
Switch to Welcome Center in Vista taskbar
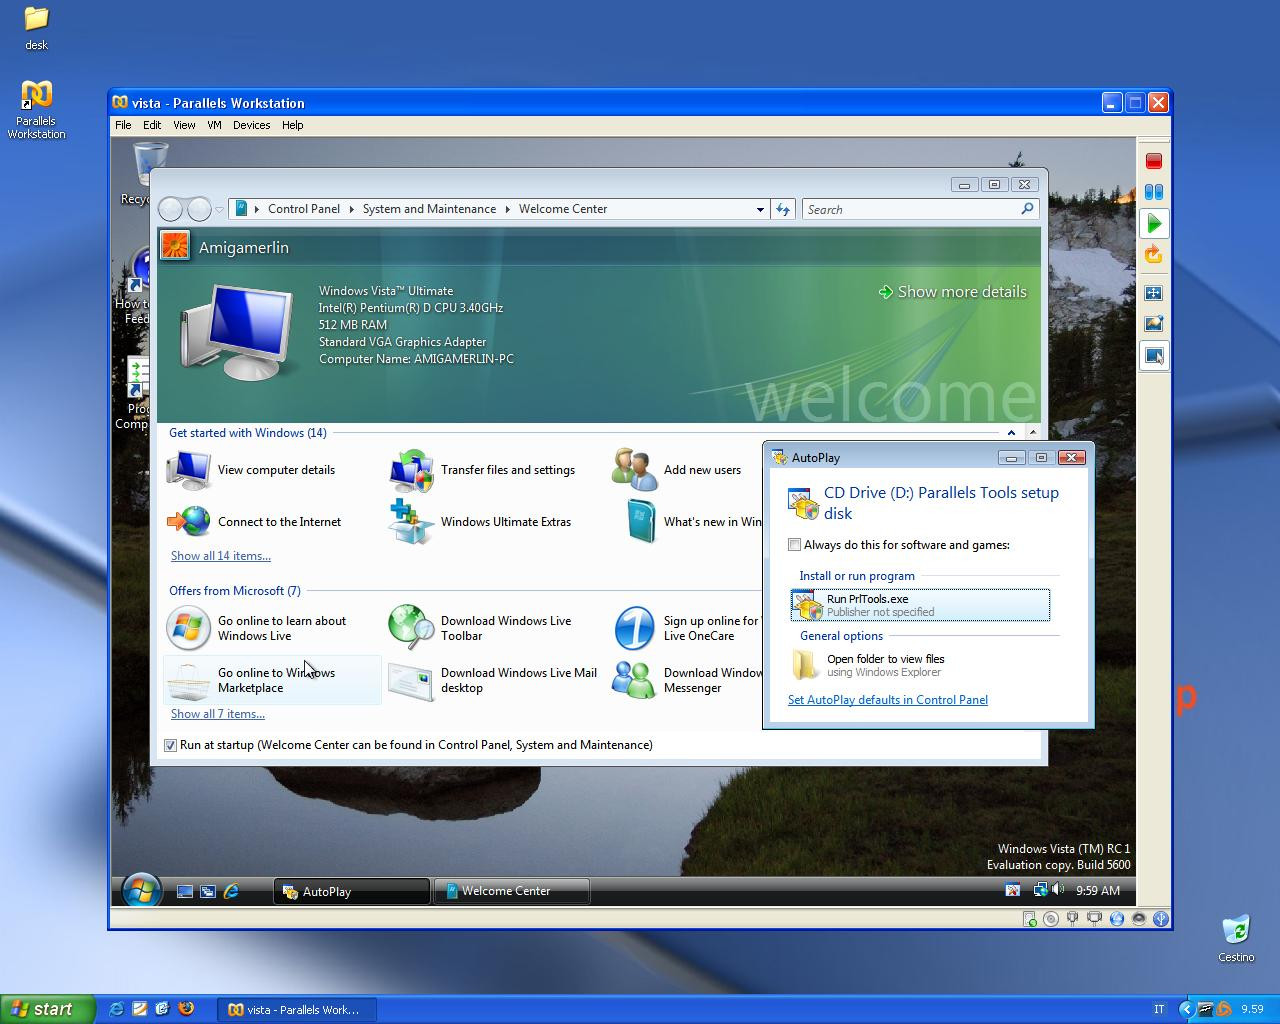coord(512,891)
